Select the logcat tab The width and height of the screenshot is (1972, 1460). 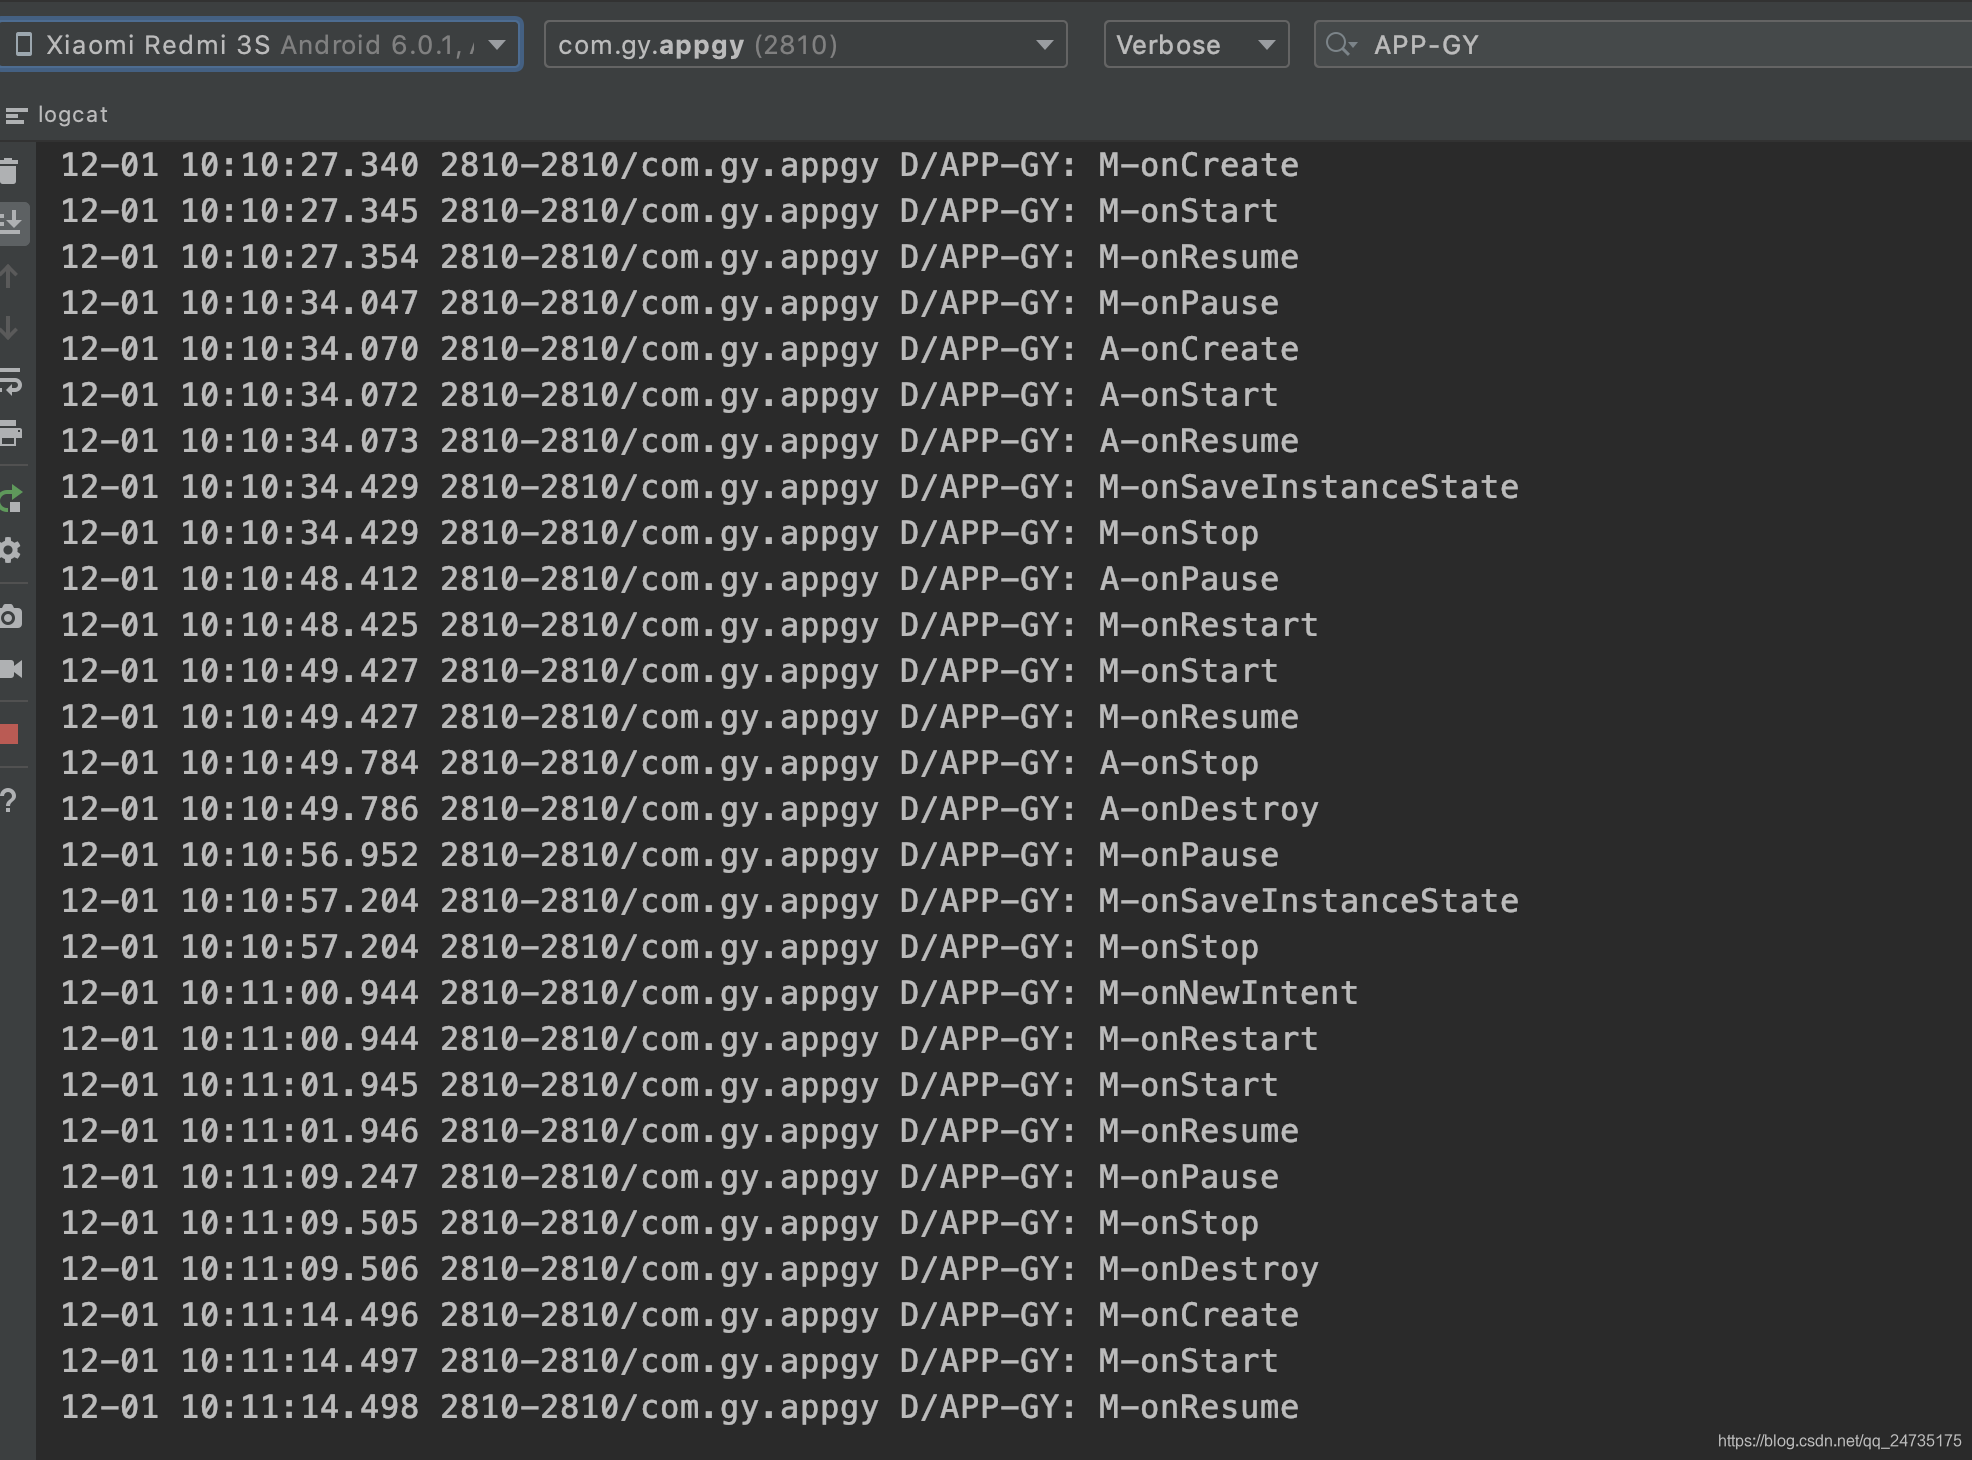[72, 115]
